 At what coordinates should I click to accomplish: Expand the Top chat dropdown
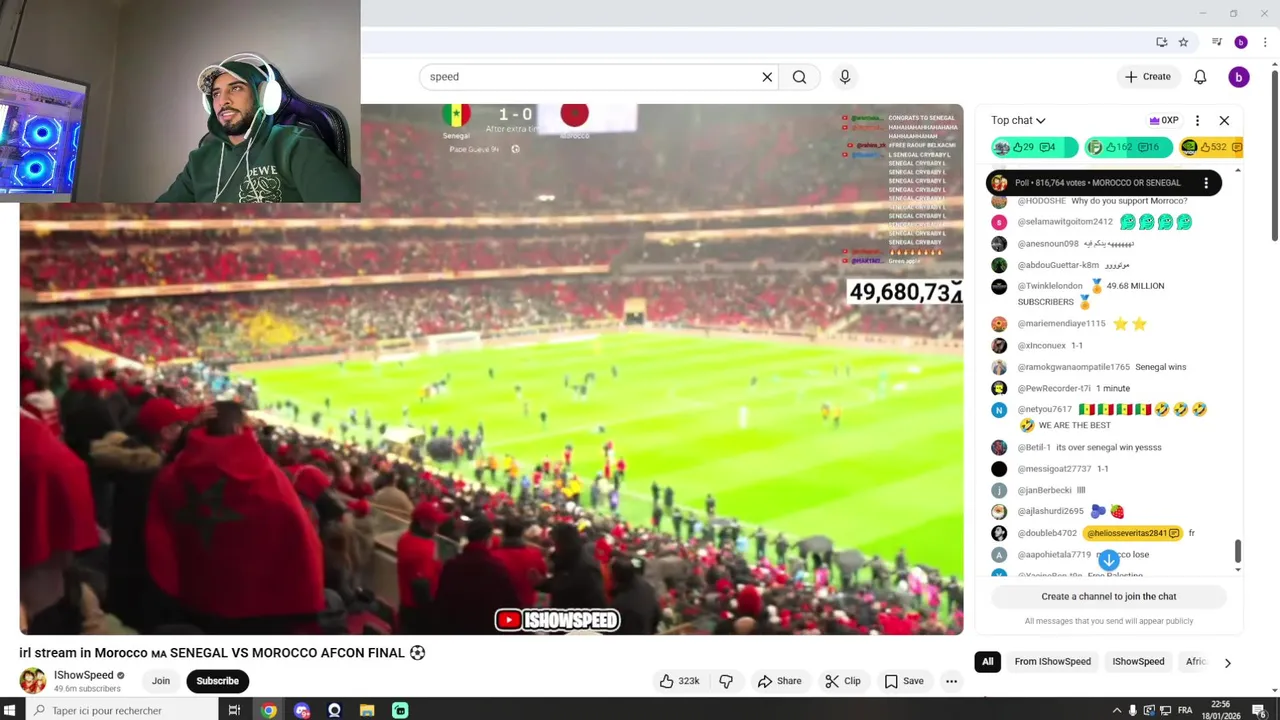tap(1018, 120)
